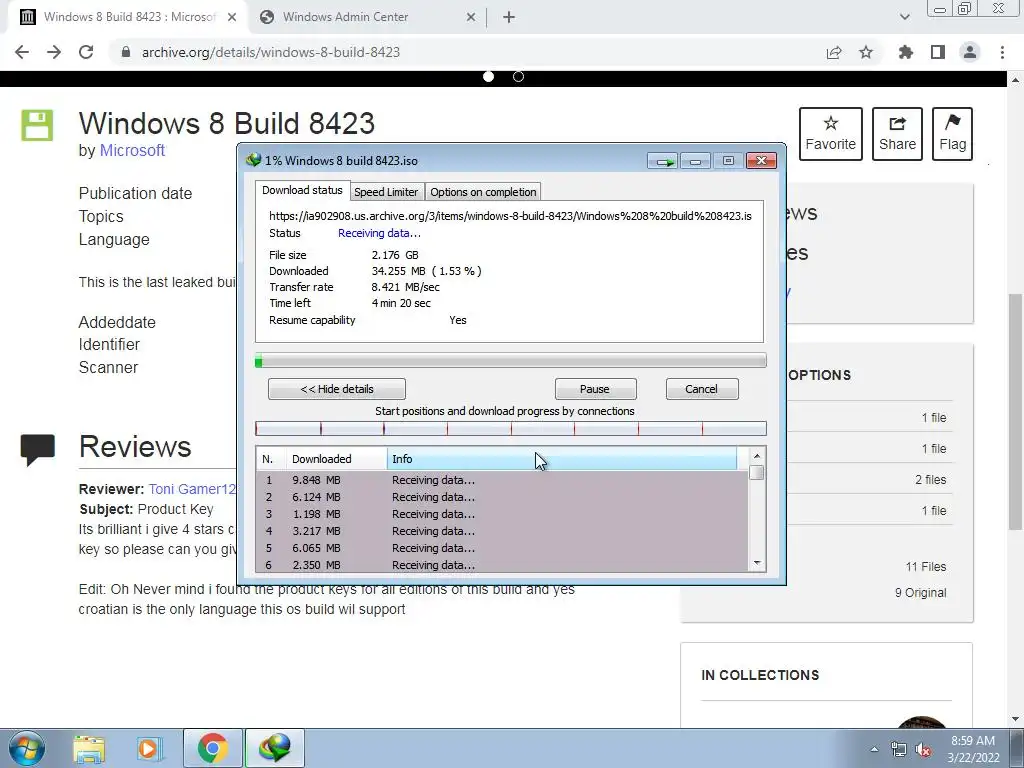Sort connections by Downloaded column

tap(336, 459)
